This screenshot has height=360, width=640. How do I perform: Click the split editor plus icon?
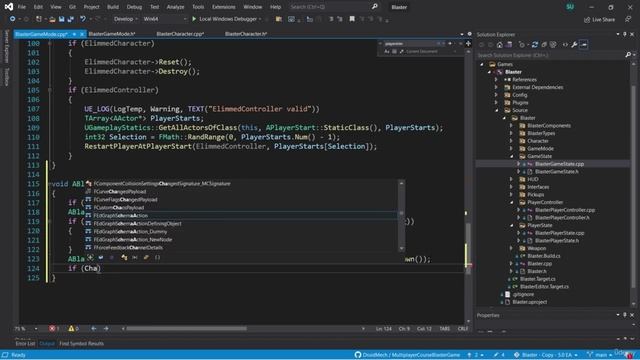click(x=468, y=43)
